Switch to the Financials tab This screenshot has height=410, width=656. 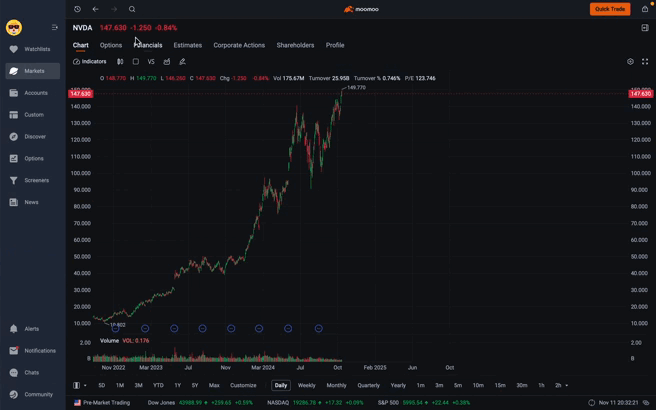click(x=148, y=45)
